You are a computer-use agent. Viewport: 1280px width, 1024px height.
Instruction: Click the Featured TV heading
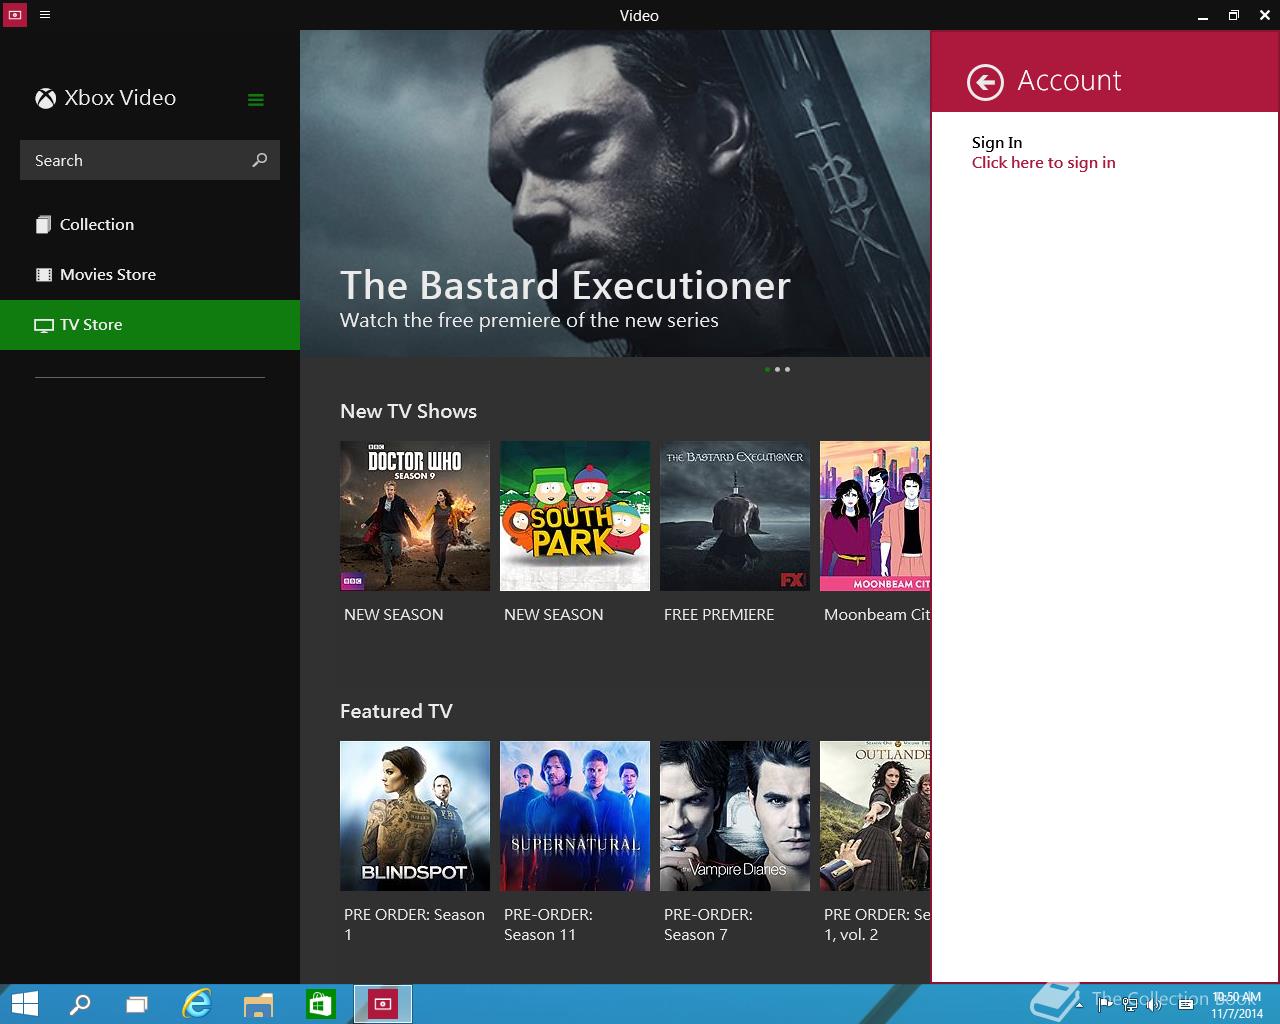click(396, 712)
